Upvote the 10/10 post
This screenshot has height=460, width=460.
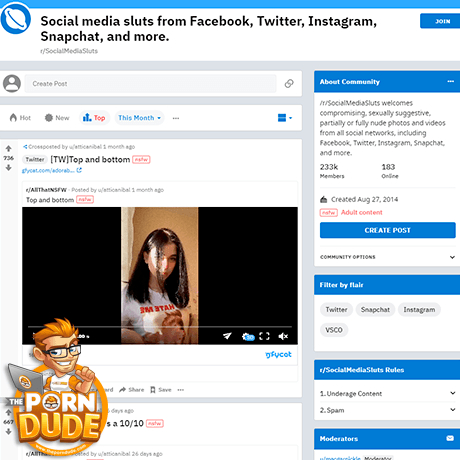[9, 412]
